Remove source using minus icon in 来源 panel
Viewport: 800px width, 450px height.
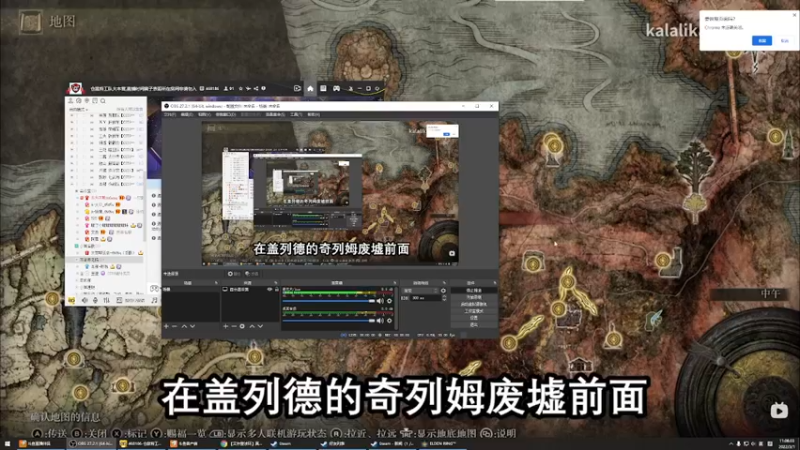(234, 326)
